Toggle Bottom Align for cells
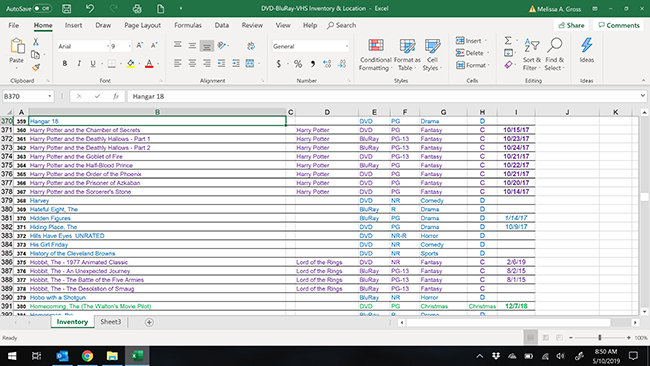The width and height of the screenshot is (650, 366). pos(207,46)
